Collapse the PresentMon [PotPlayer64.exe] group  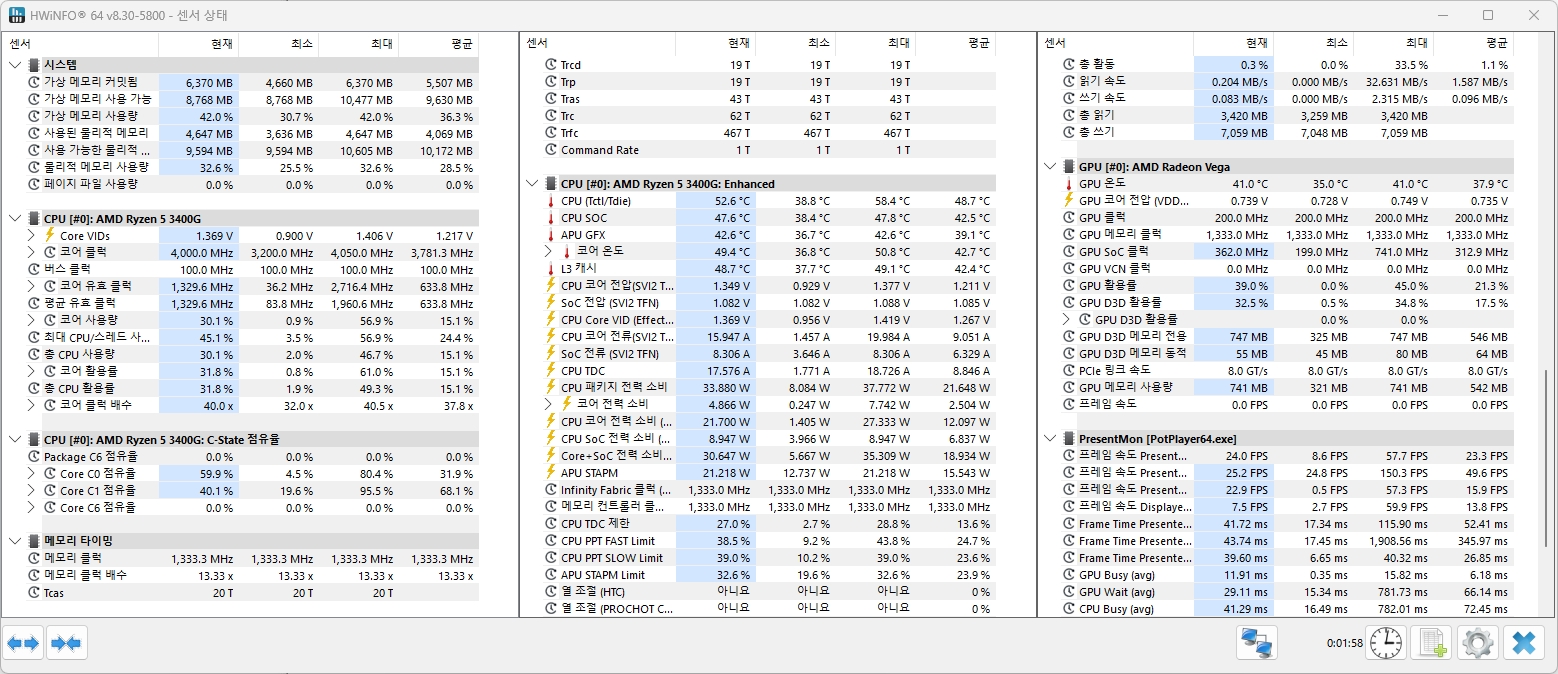(x=1049, y=439)
